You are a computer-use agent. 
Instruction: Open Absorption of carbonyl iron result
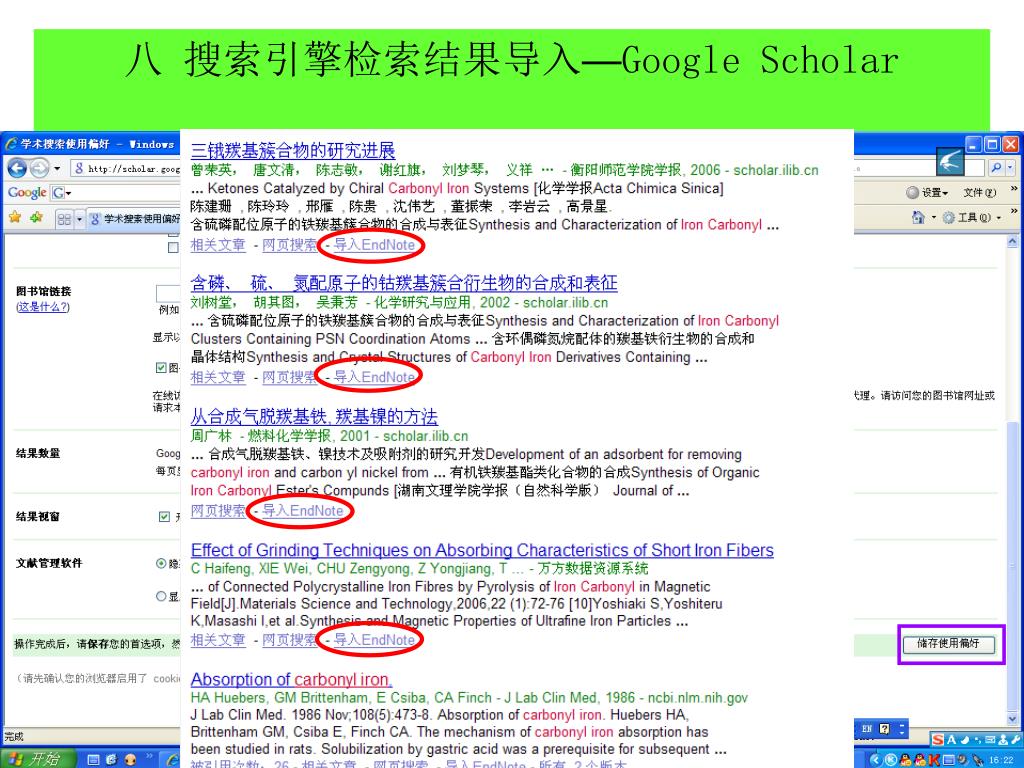tap(291, 680)
